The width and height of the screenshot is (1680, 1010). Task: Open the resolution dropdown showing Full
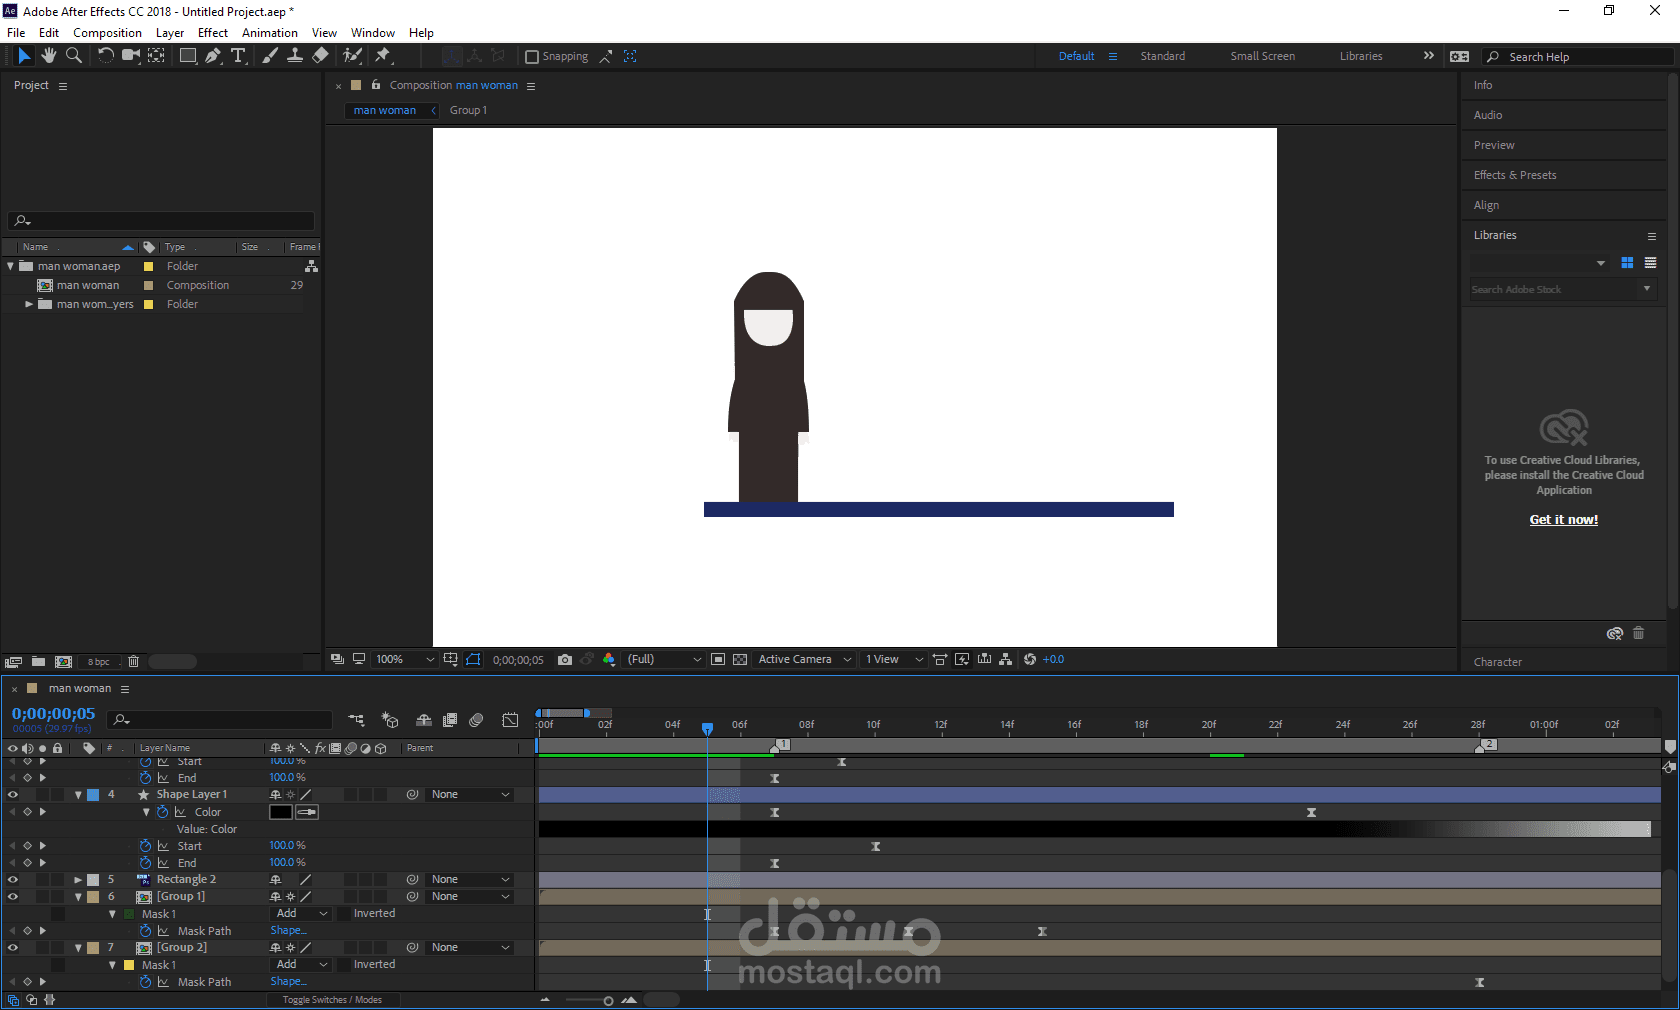click(664, 660)
